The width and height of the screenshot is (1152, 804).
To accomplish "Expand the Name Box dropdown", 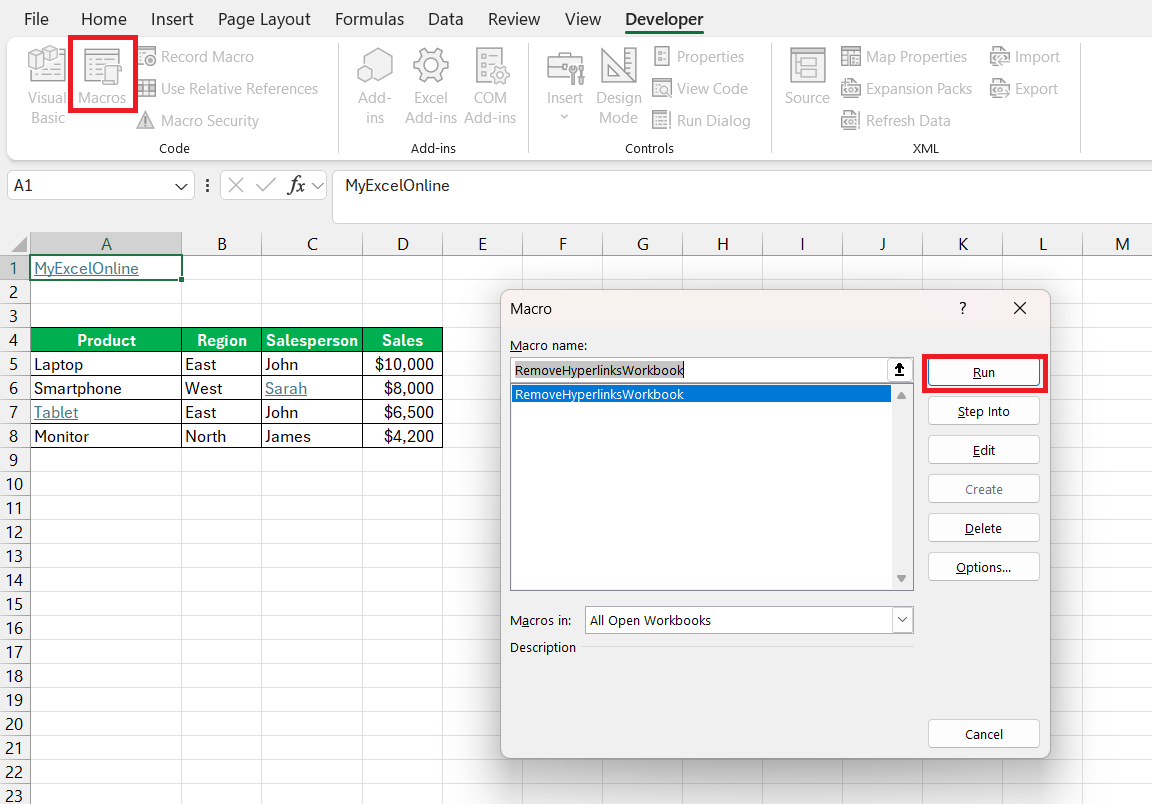I will click(181, 186).
